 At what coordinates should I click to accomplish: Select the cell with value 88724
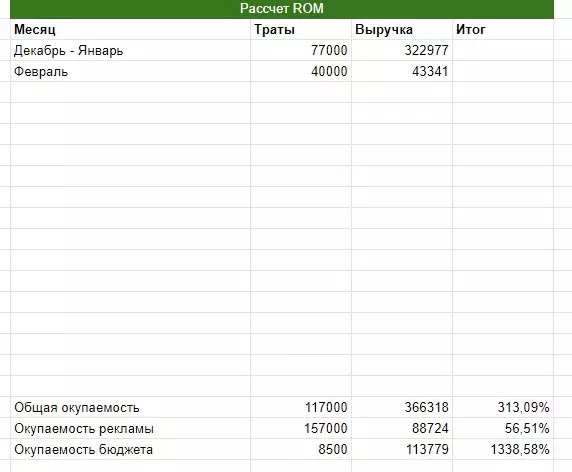[x=402, y=428]
